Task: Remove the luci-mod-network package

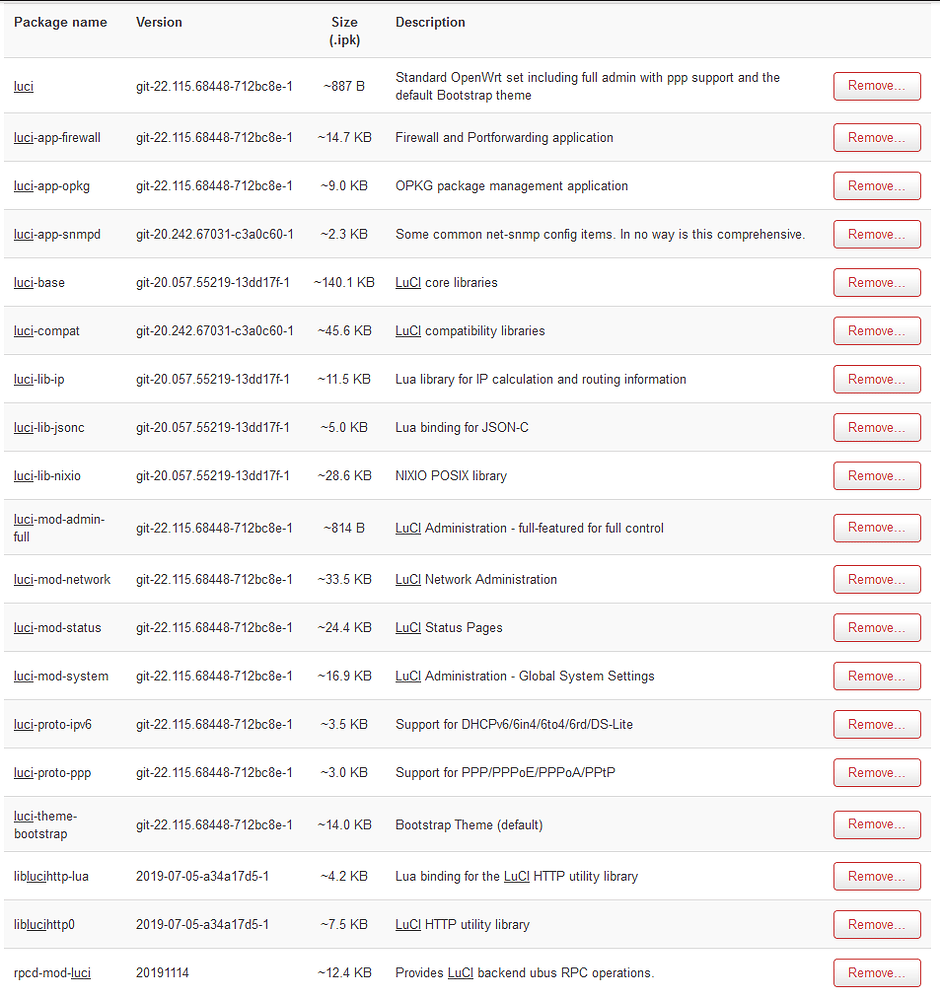Action: pos(877,580)
